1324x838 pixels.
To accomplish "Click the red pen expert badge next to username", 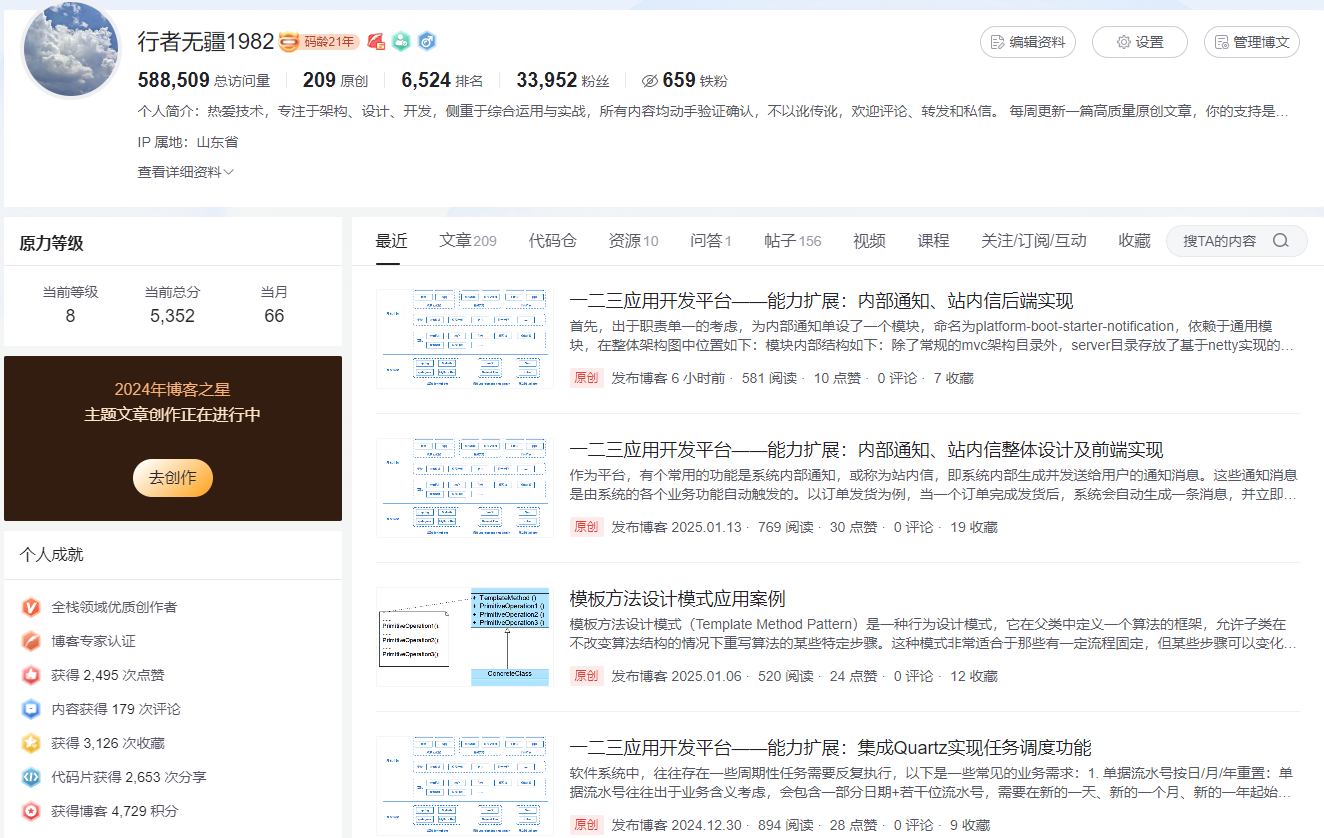I will [x=375, y=41].
